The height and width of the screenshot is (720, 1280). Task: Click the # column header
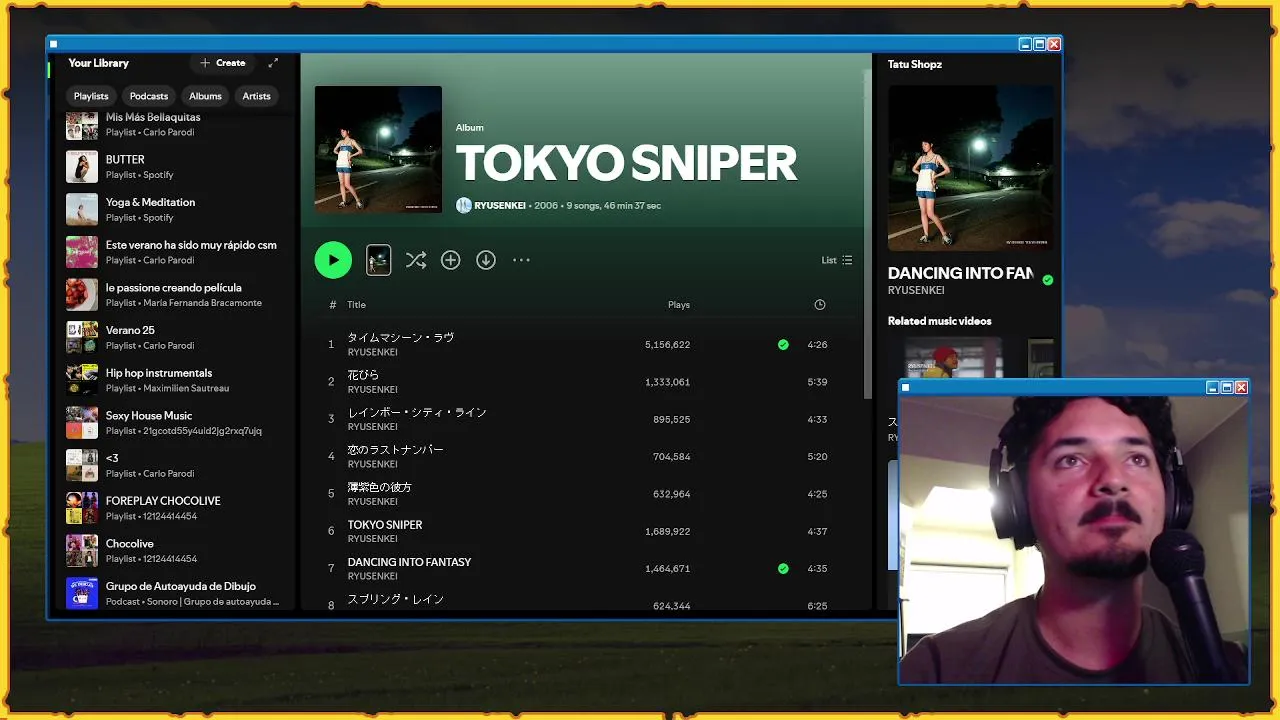[333, 305]
